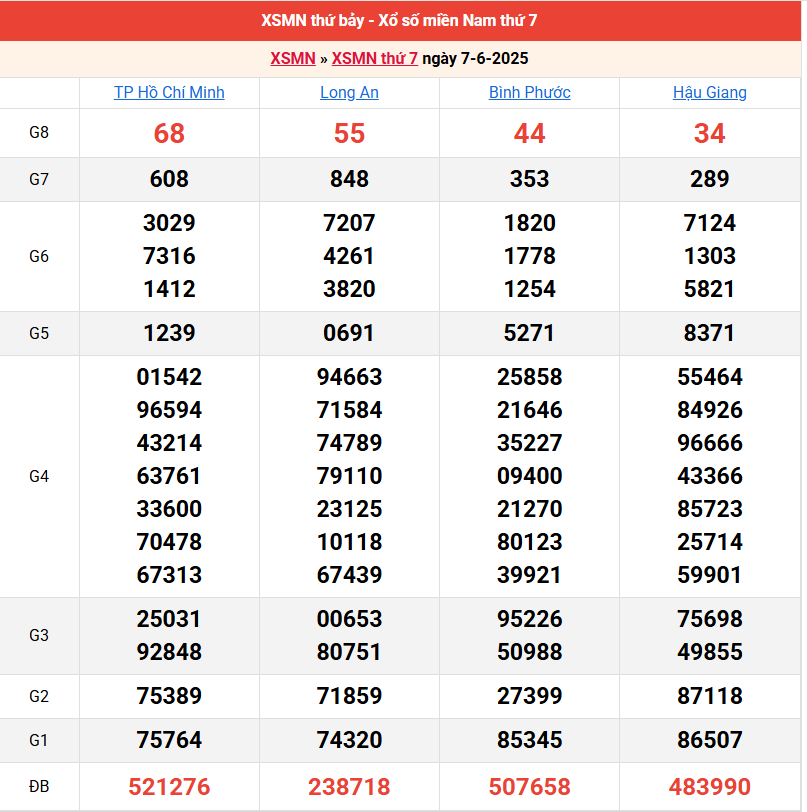This screenshot has width=807, height=812.
Task: Select G4 number 63761
Action: [169, 476]
